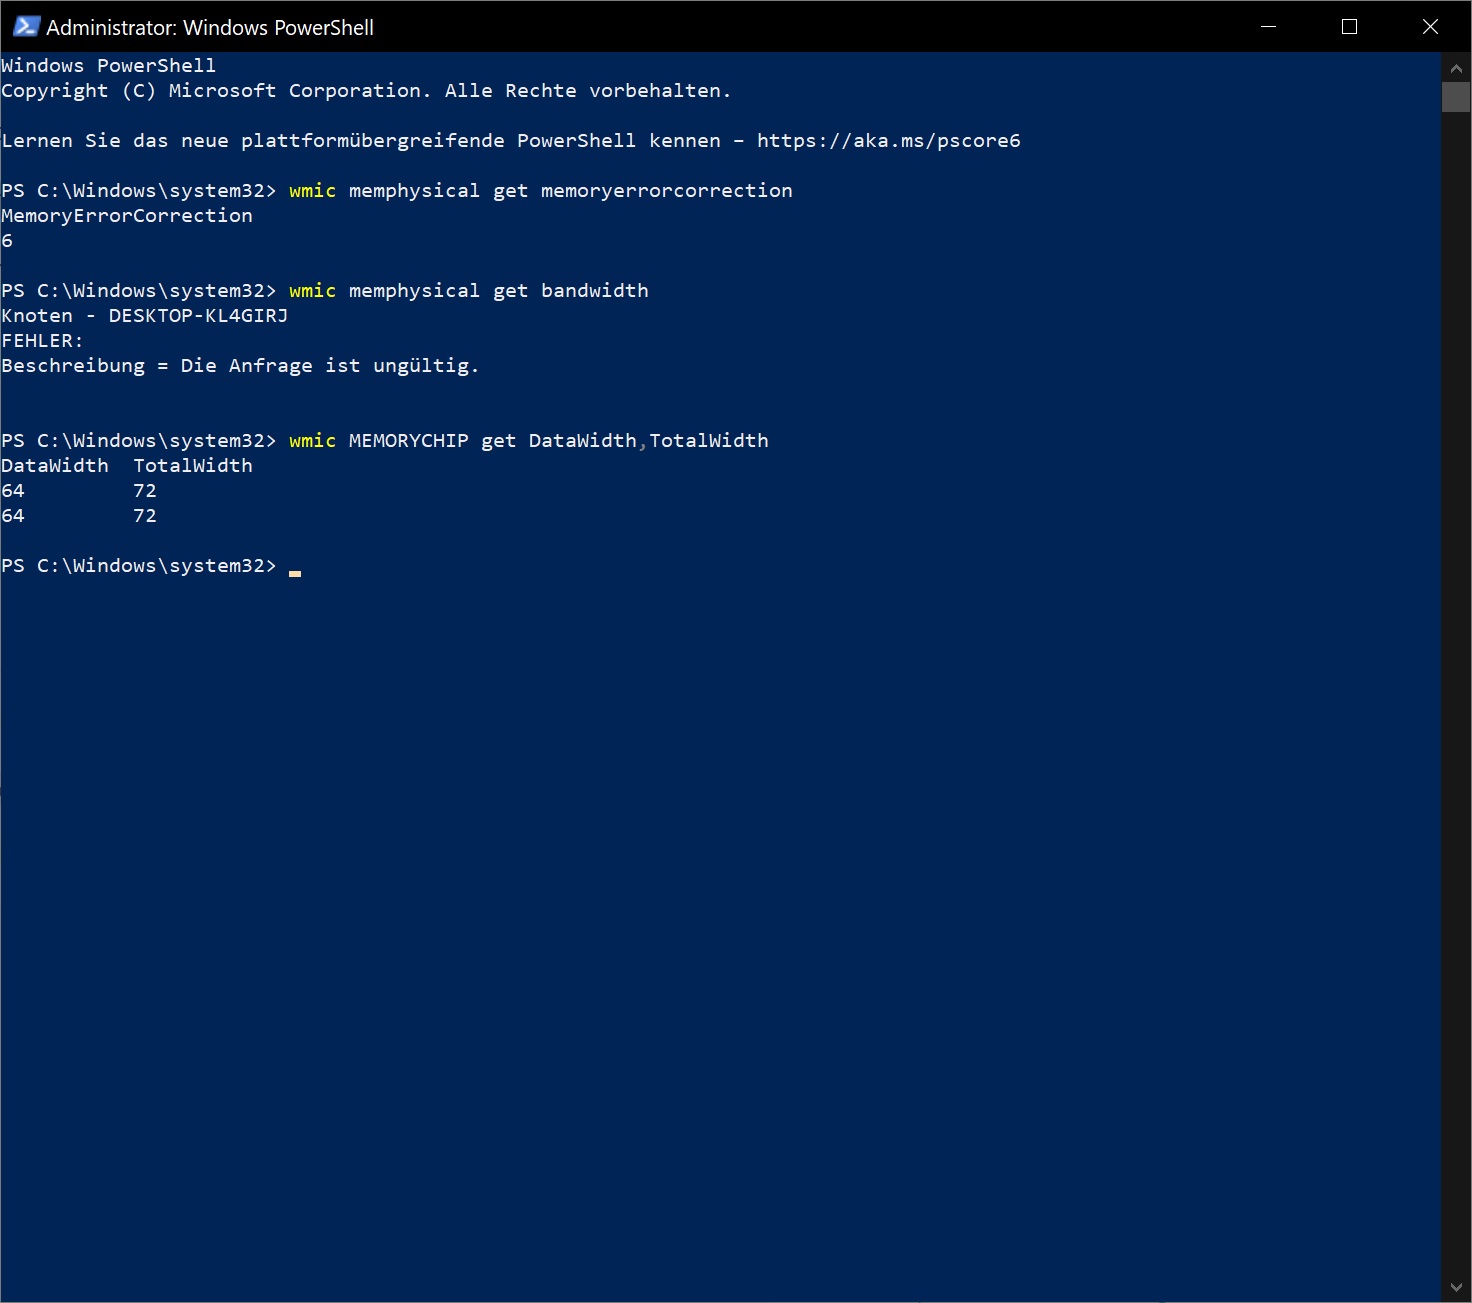The height and width of the screenshot is (1303, 1472).
Task: Click the 'TotalWidth' column header
Action: click(193, 466)
